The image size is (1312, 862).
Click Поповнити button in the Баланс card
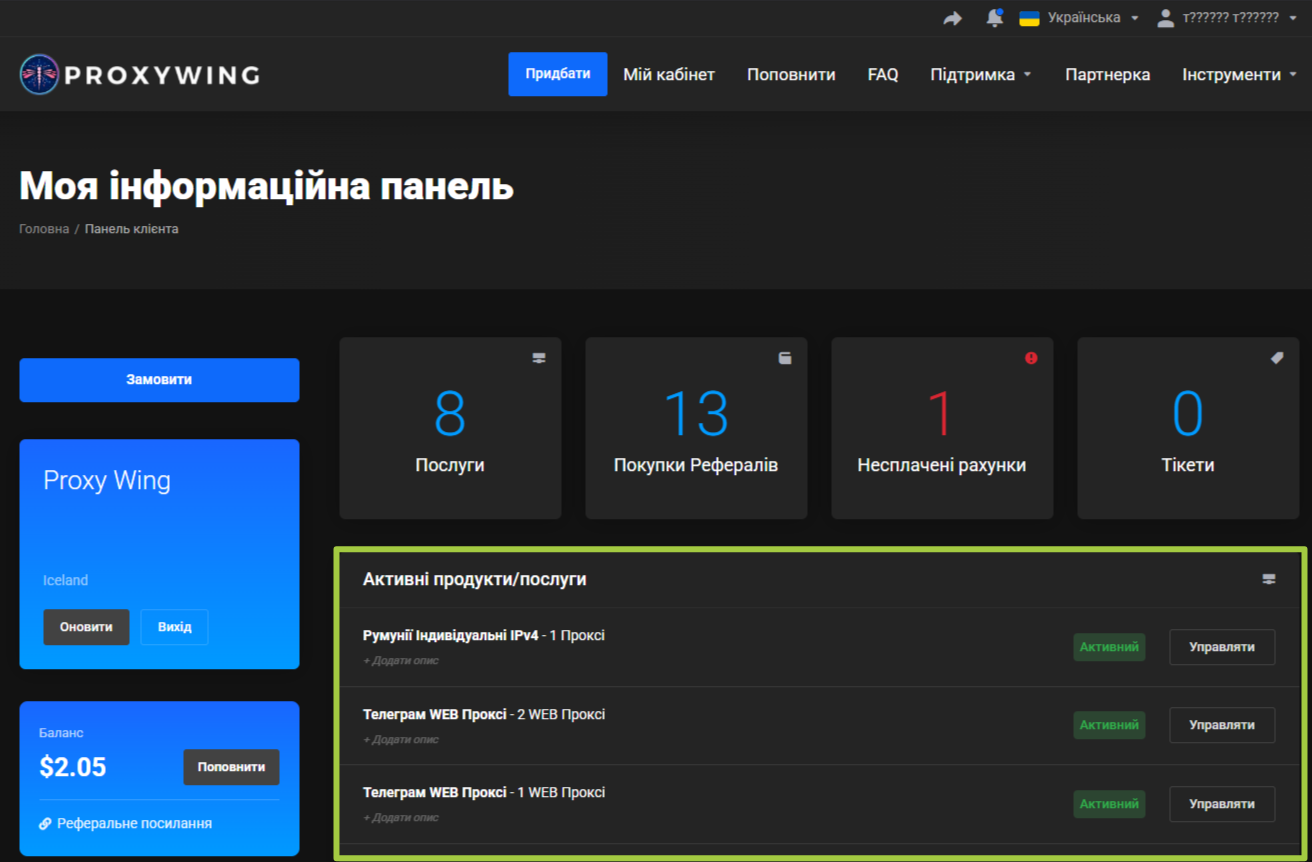click(231, 767)
